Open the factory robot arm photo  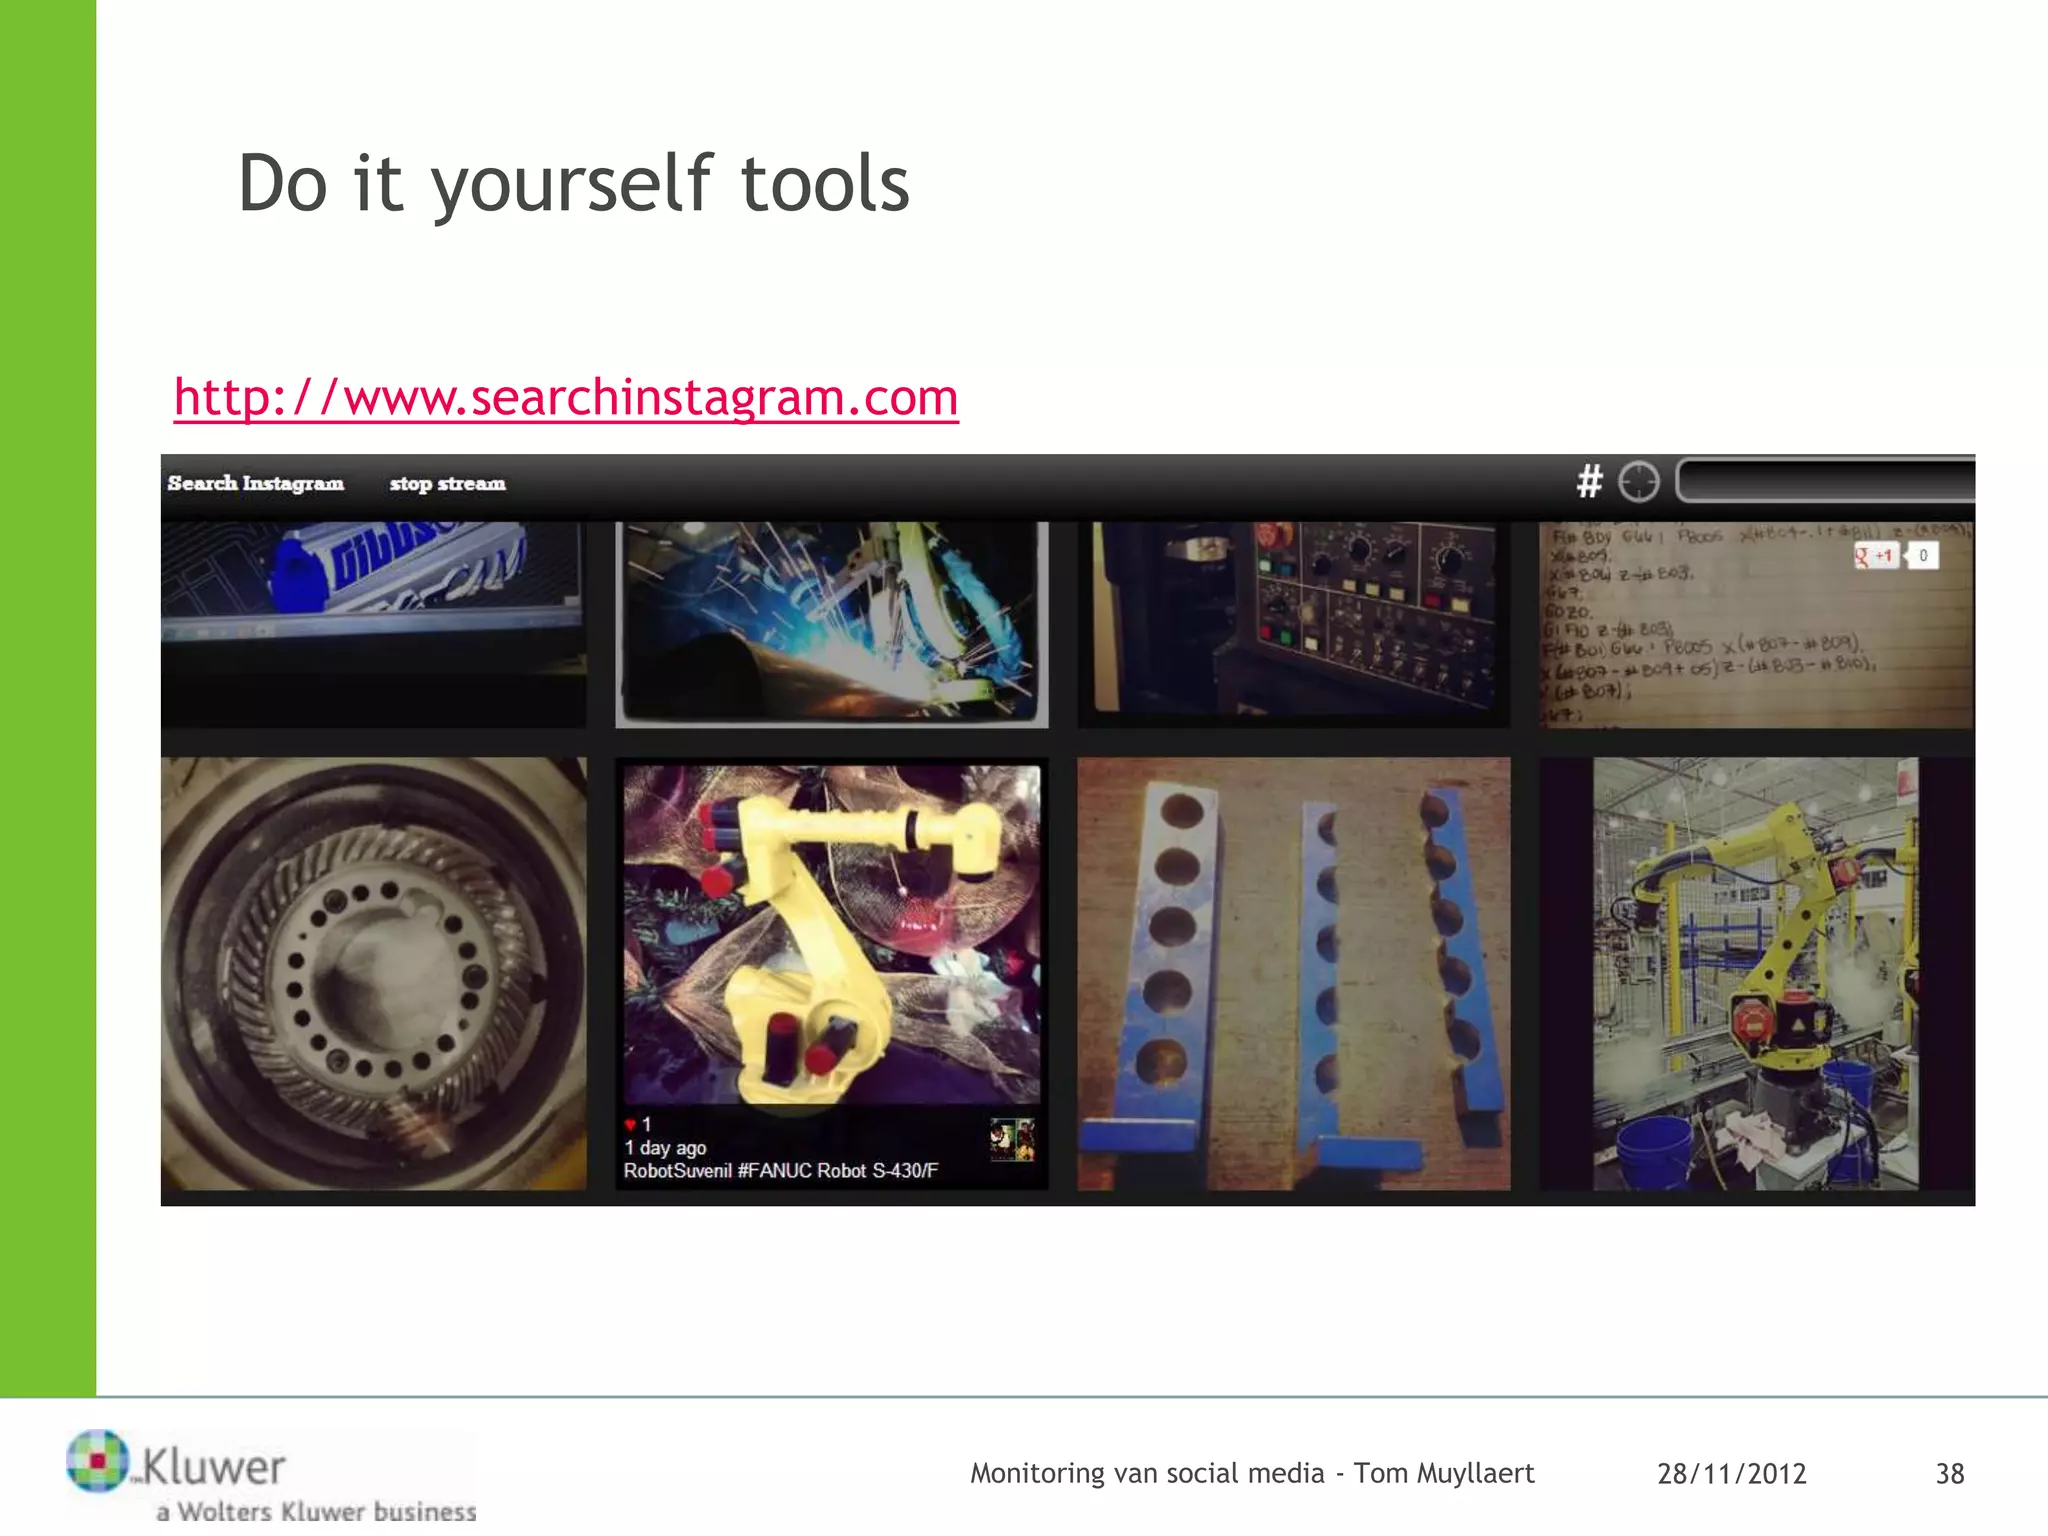(1756, 974)
